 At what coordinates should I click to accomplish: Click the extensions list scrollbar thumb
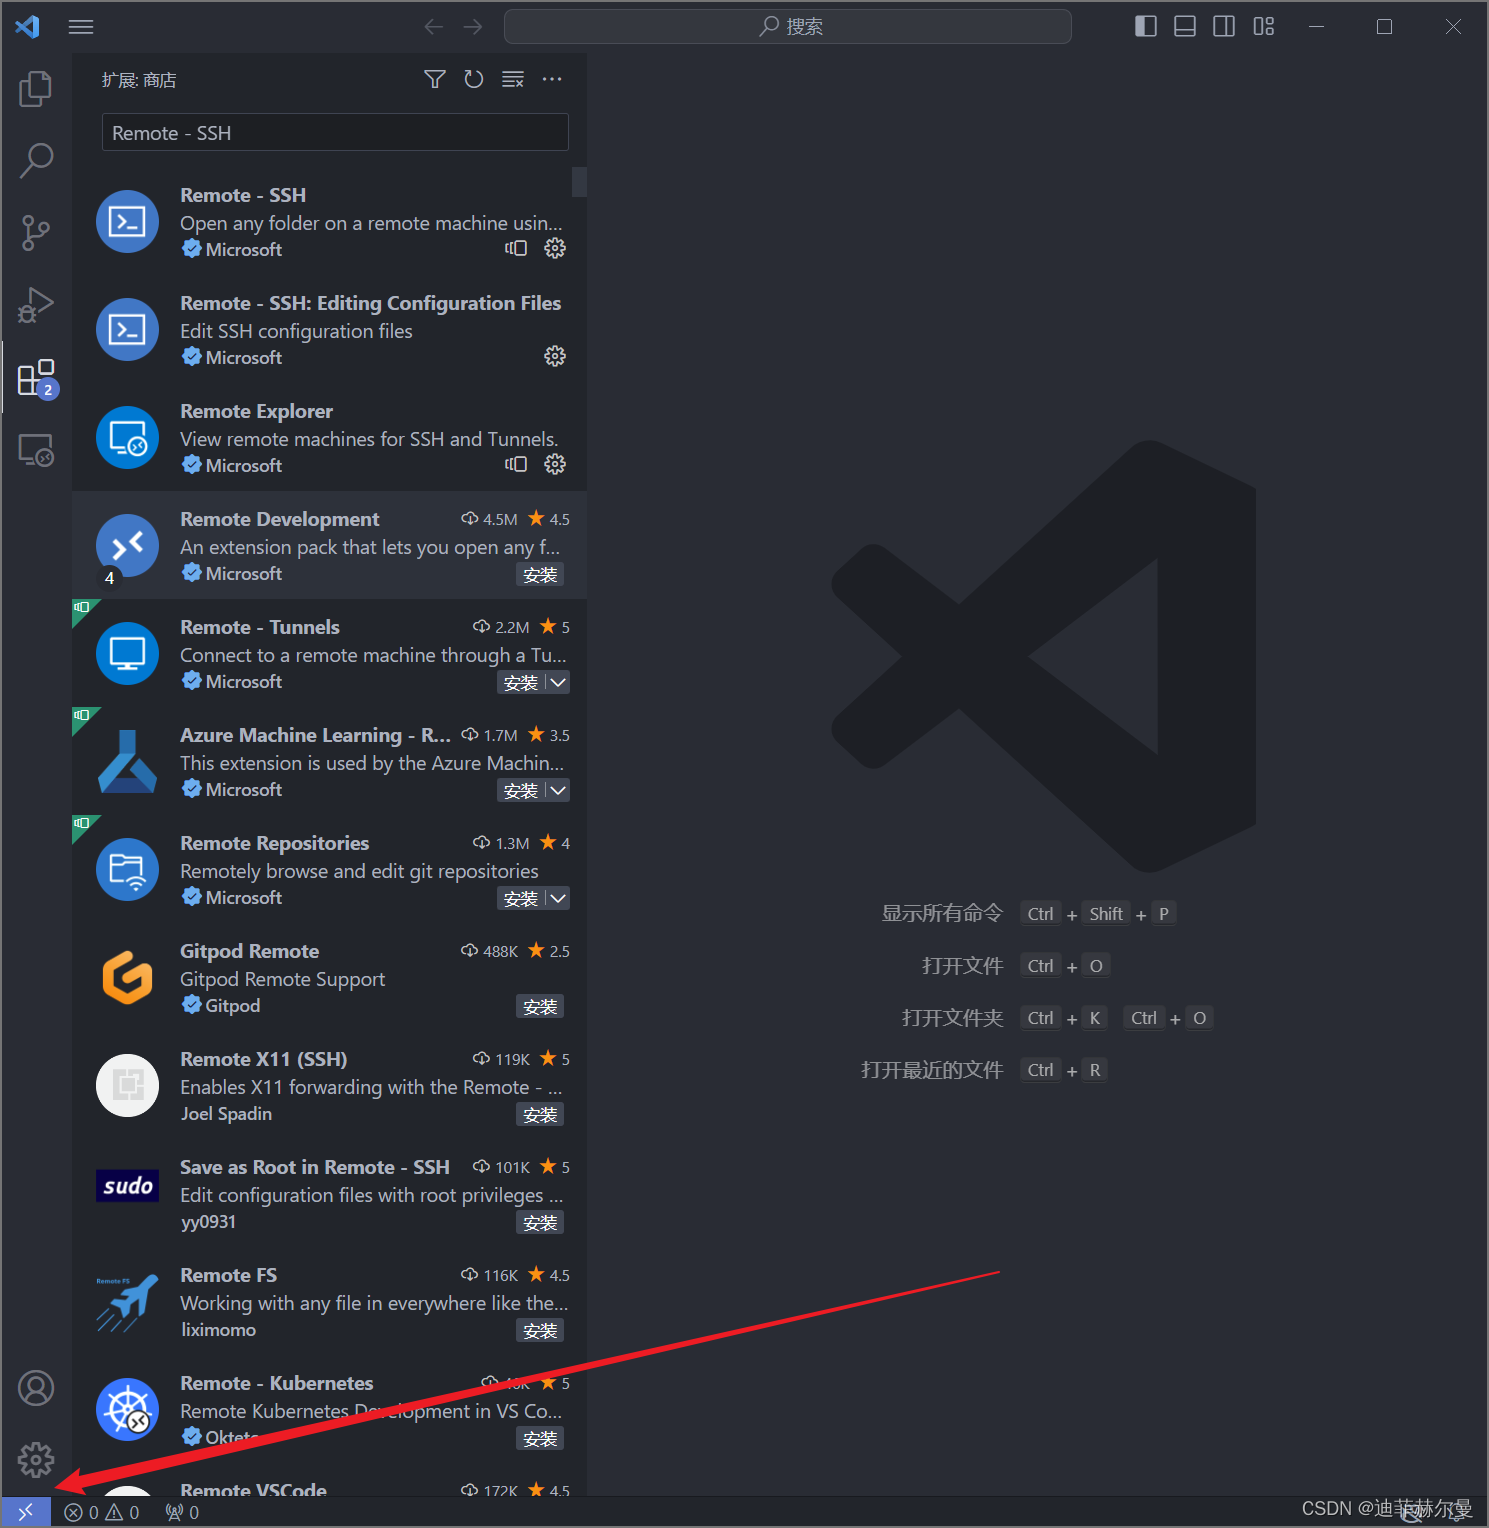pyautogui.click(x=579, y=182)
